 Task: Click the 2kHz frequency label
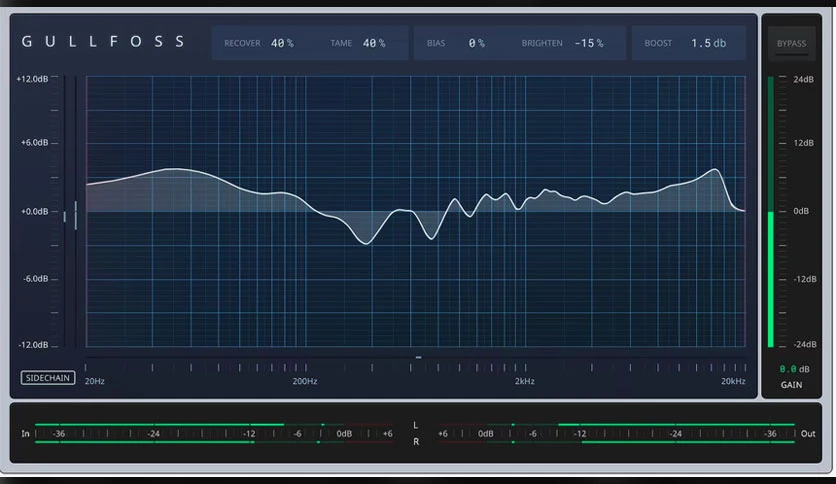(x=525, y=381)
